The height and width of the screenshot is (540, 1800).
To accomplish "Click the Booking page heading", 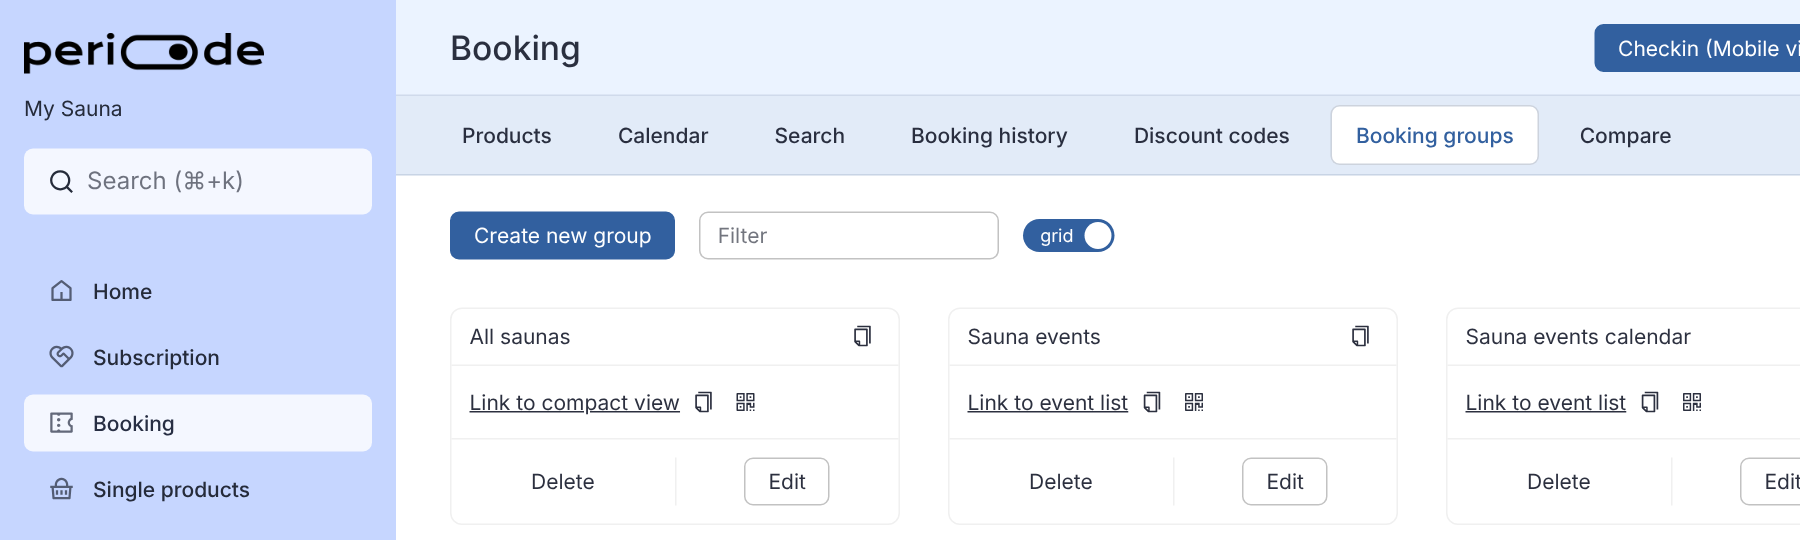I will (515, 48).
